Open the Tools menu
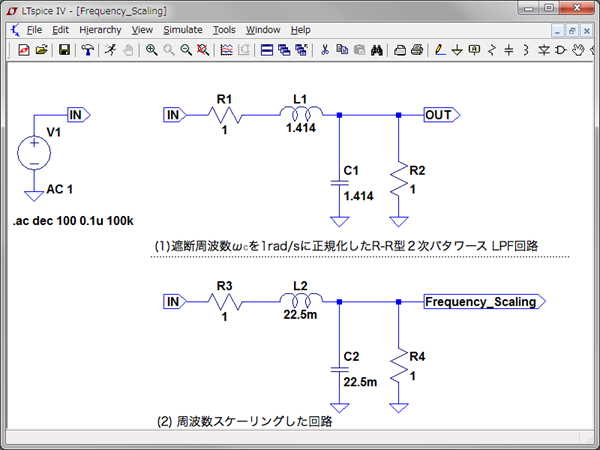The height and width of the screenshot is (450, 600). click(224, 30)
